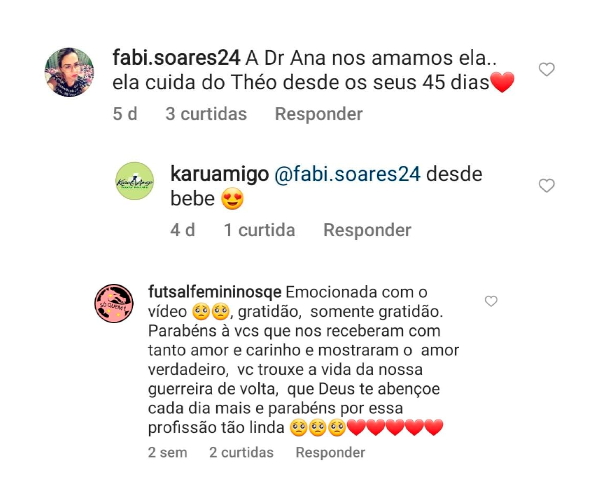Click the 4 d timestamp on reply

183,230
